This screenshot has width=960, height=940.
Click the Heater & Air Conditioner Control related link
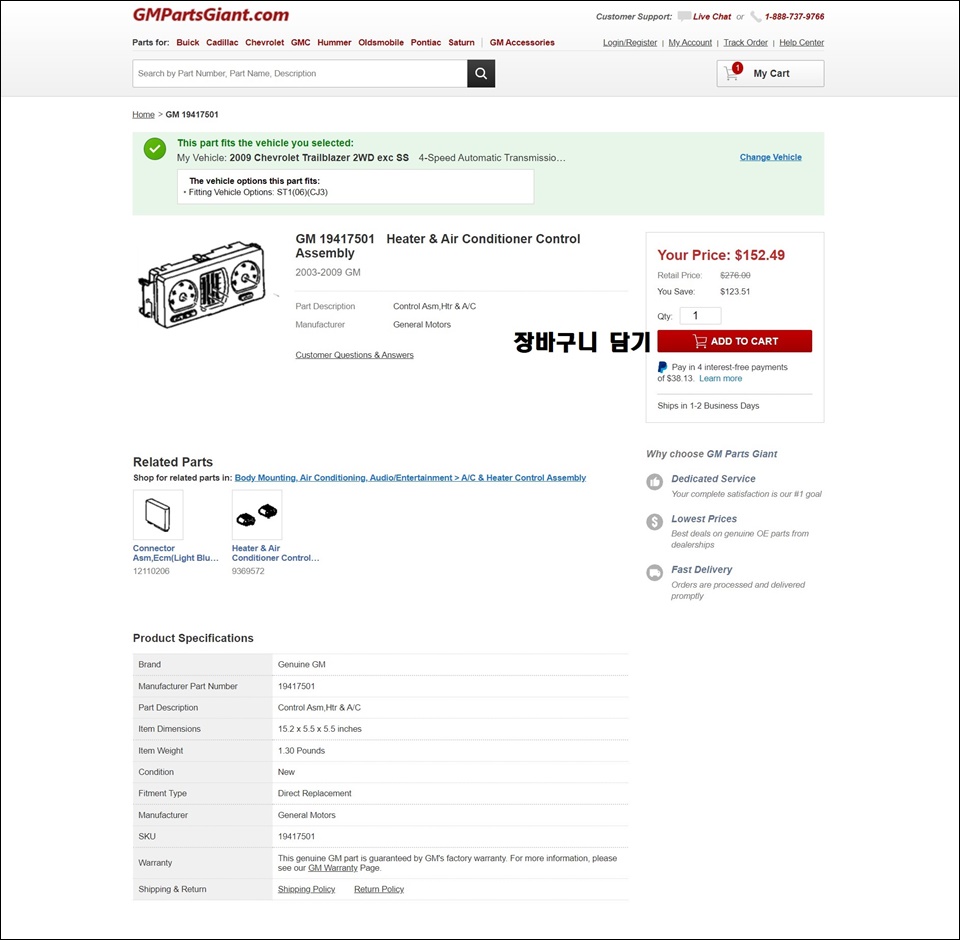pos(276,553)
